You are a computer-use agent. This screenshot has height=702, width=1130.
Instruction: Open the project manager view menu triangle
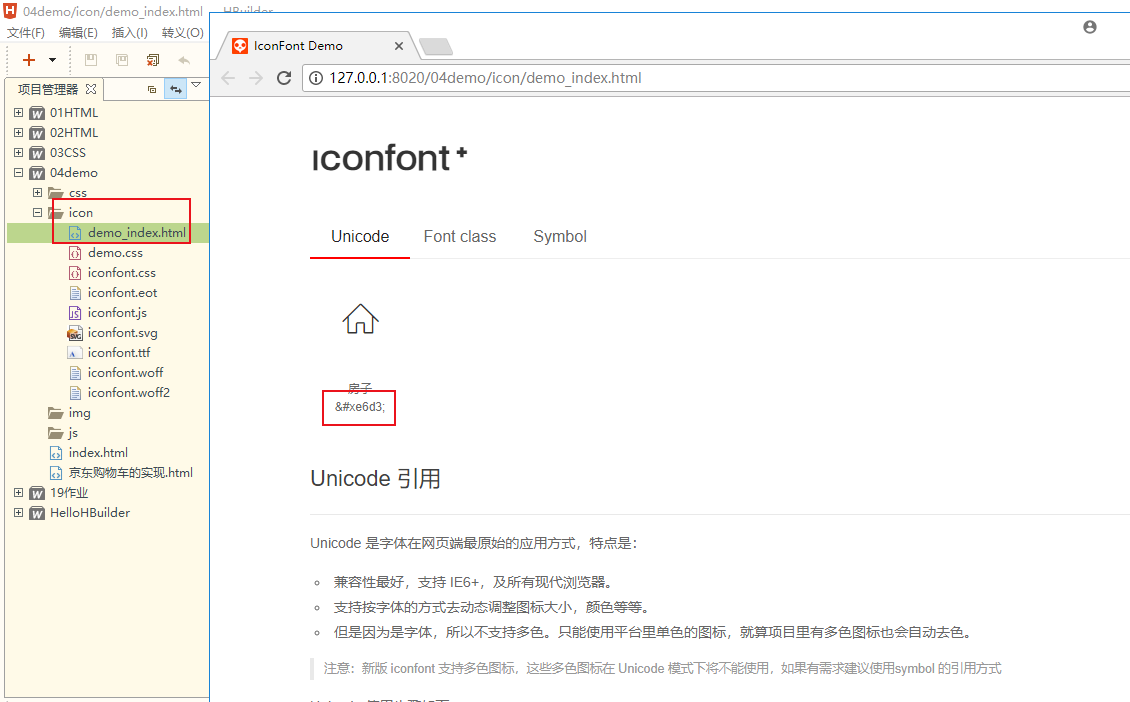point(196,86)
